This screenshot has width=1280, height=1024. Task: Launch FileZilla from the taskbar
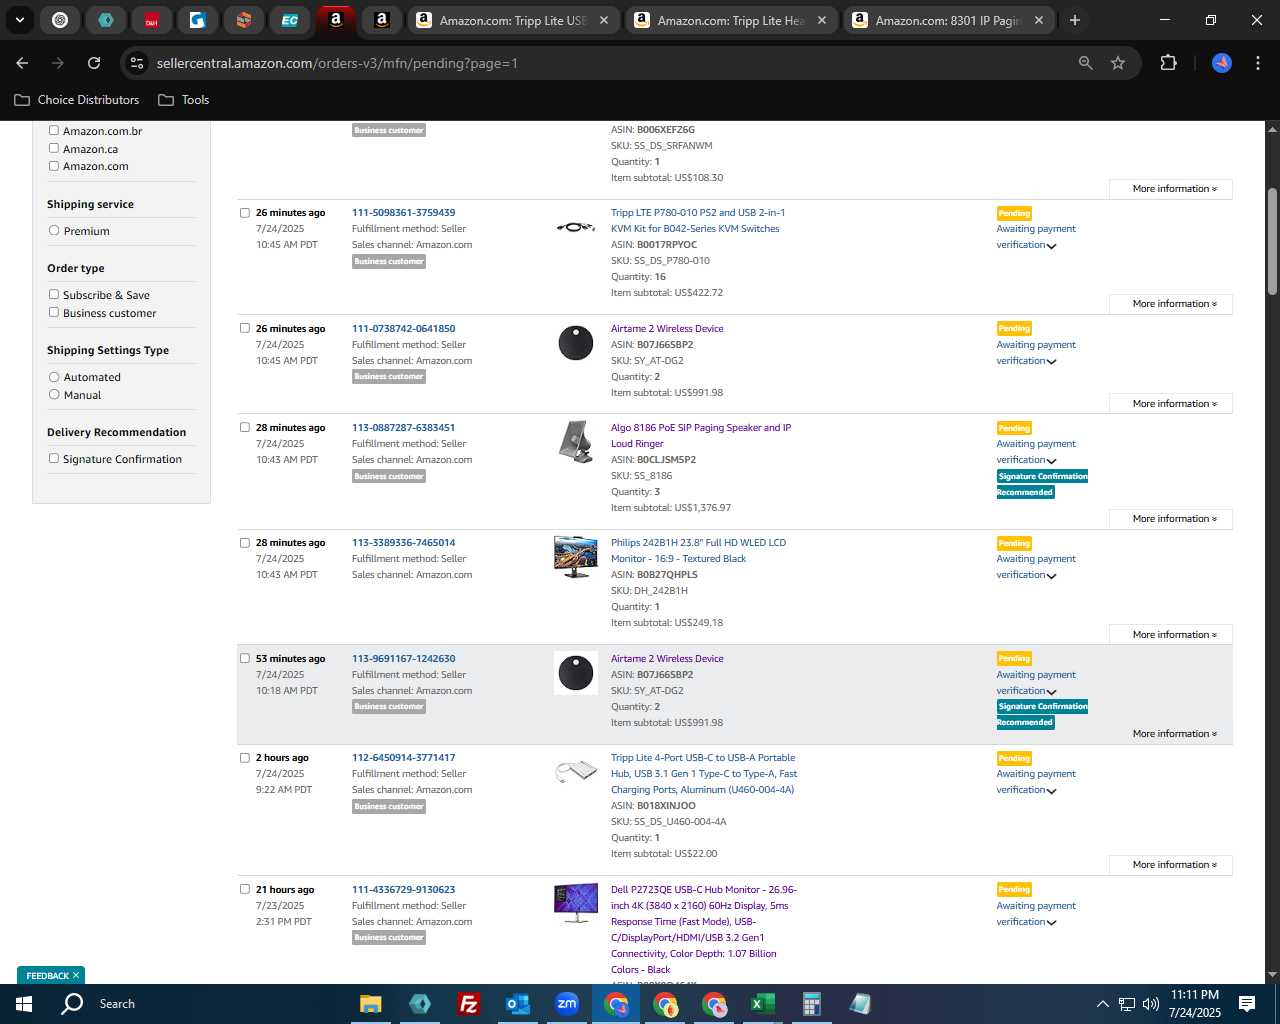(x=468, y=1004)
